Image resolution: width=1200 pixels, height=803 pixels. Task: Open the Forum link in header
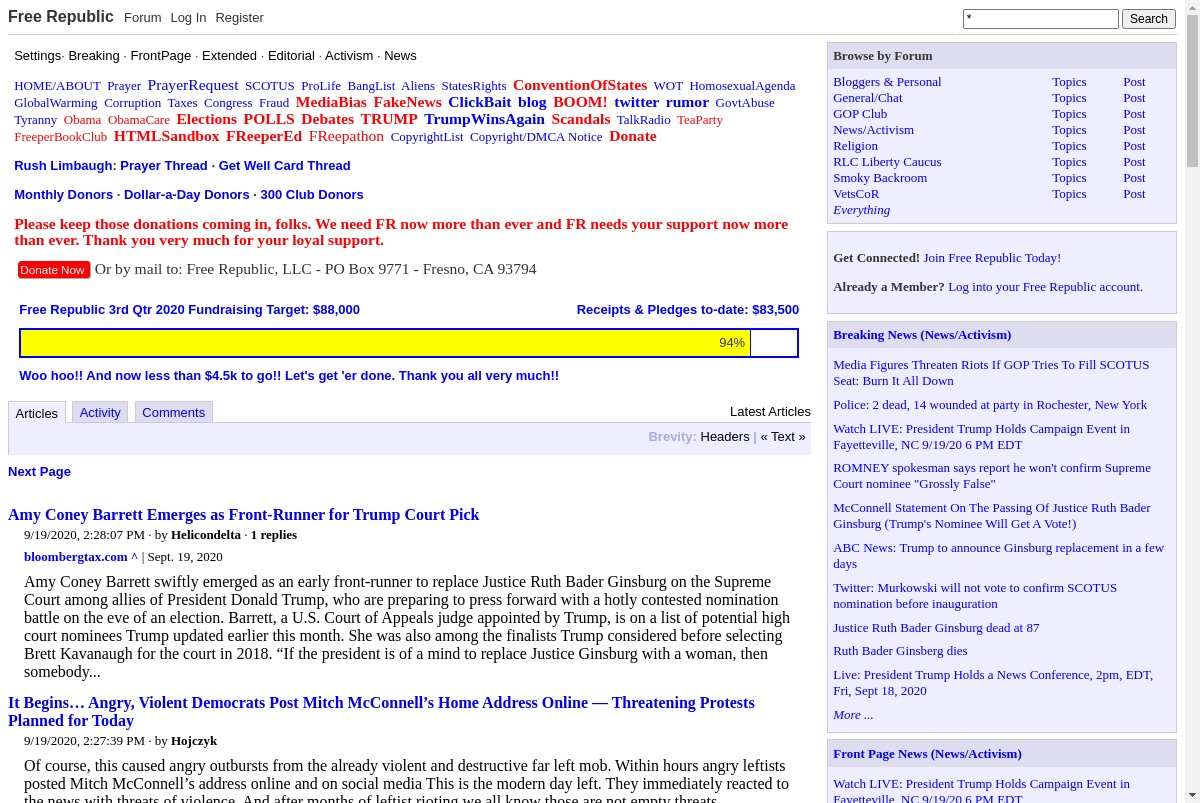142,18
